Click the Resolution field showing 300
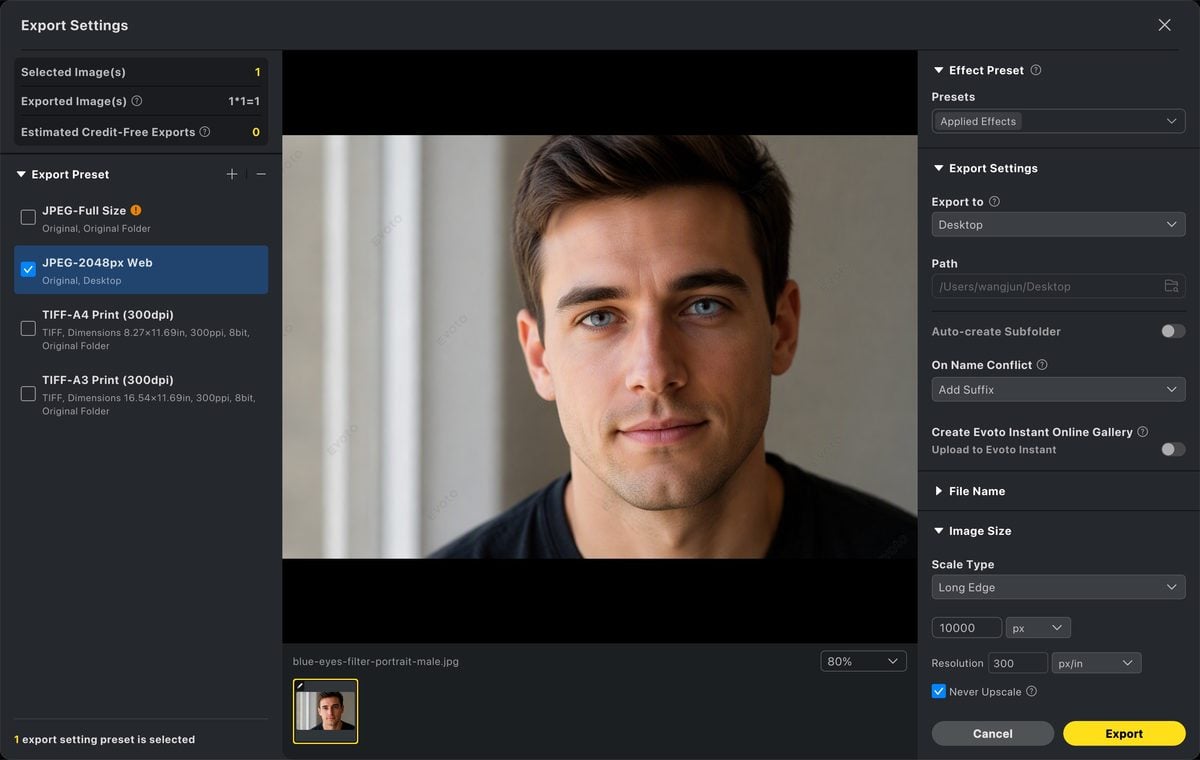This screenshot has width=1200, height=760. [1018, 663]
